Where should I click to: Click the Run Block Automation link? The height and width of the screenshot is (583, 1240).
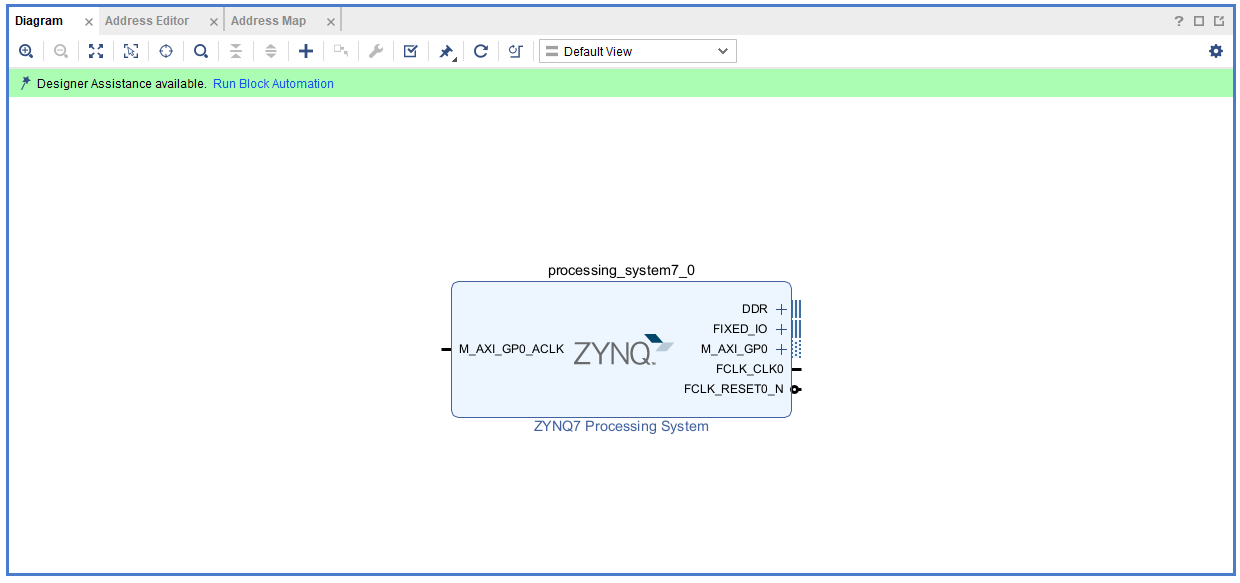tap(273, 84)
